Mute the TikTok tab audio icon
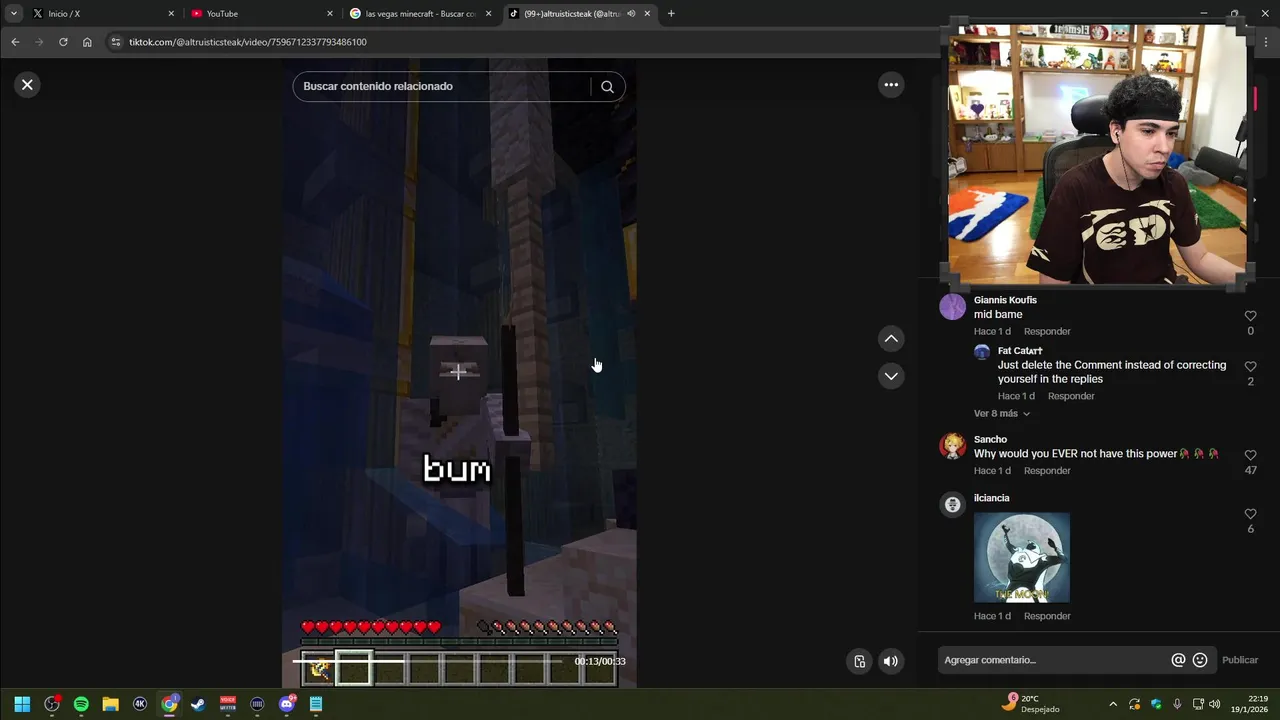The image size is (1280, 720). [631, 14]
